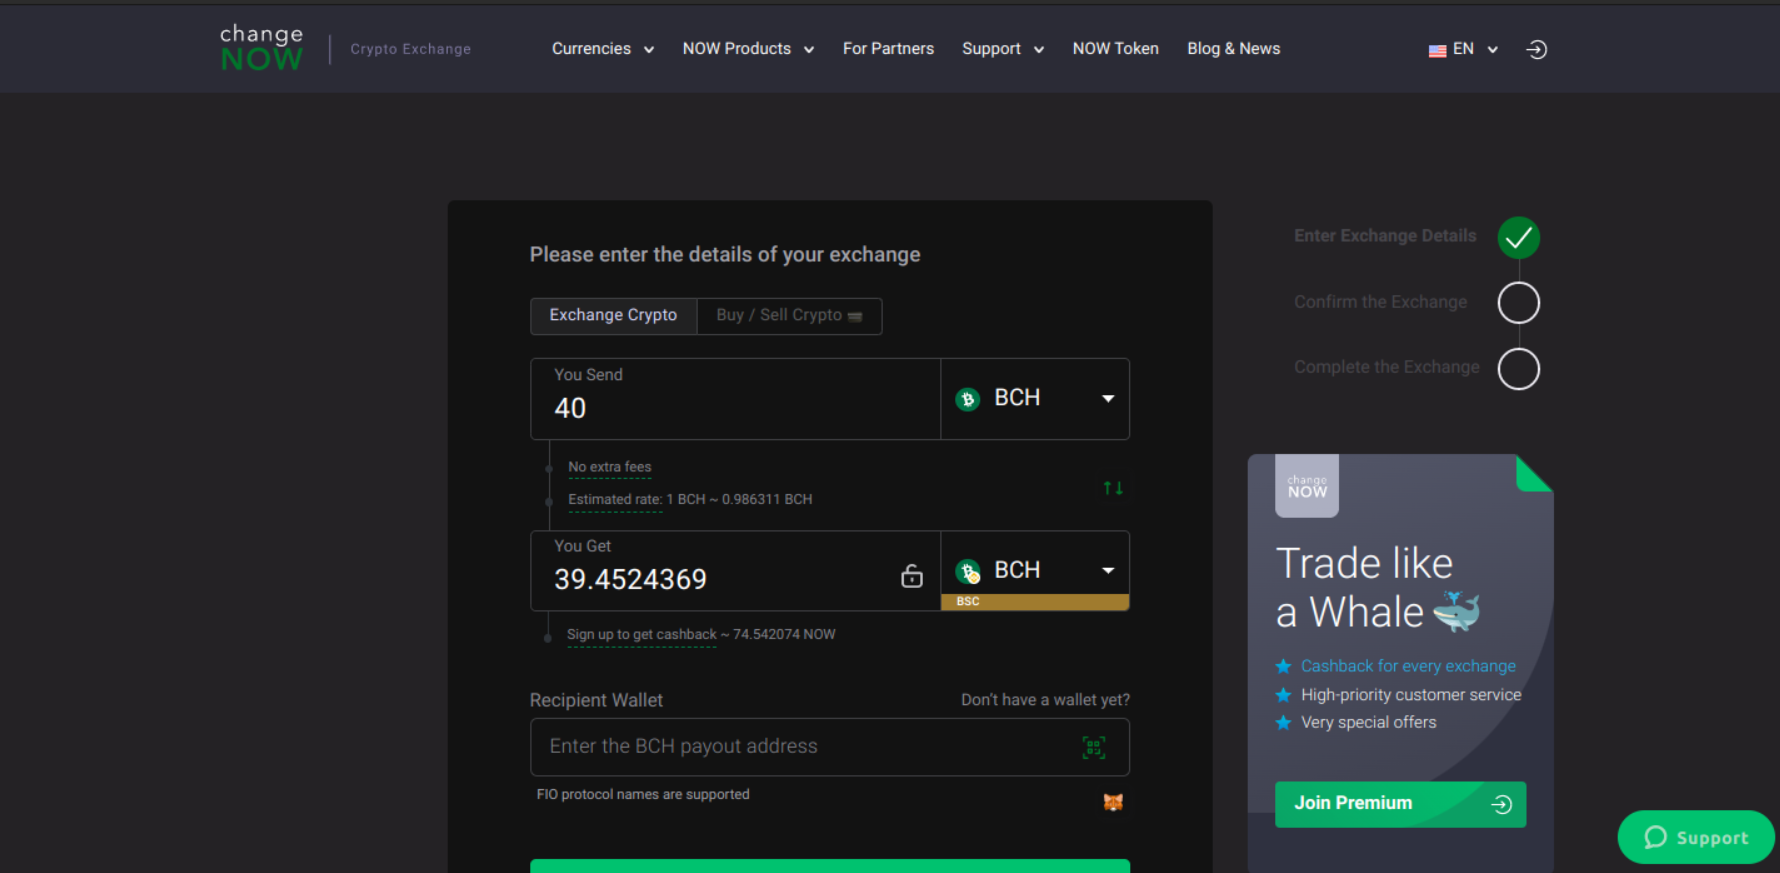Click the Confirm the Exchange step circle

click(x=1518, y=302)
